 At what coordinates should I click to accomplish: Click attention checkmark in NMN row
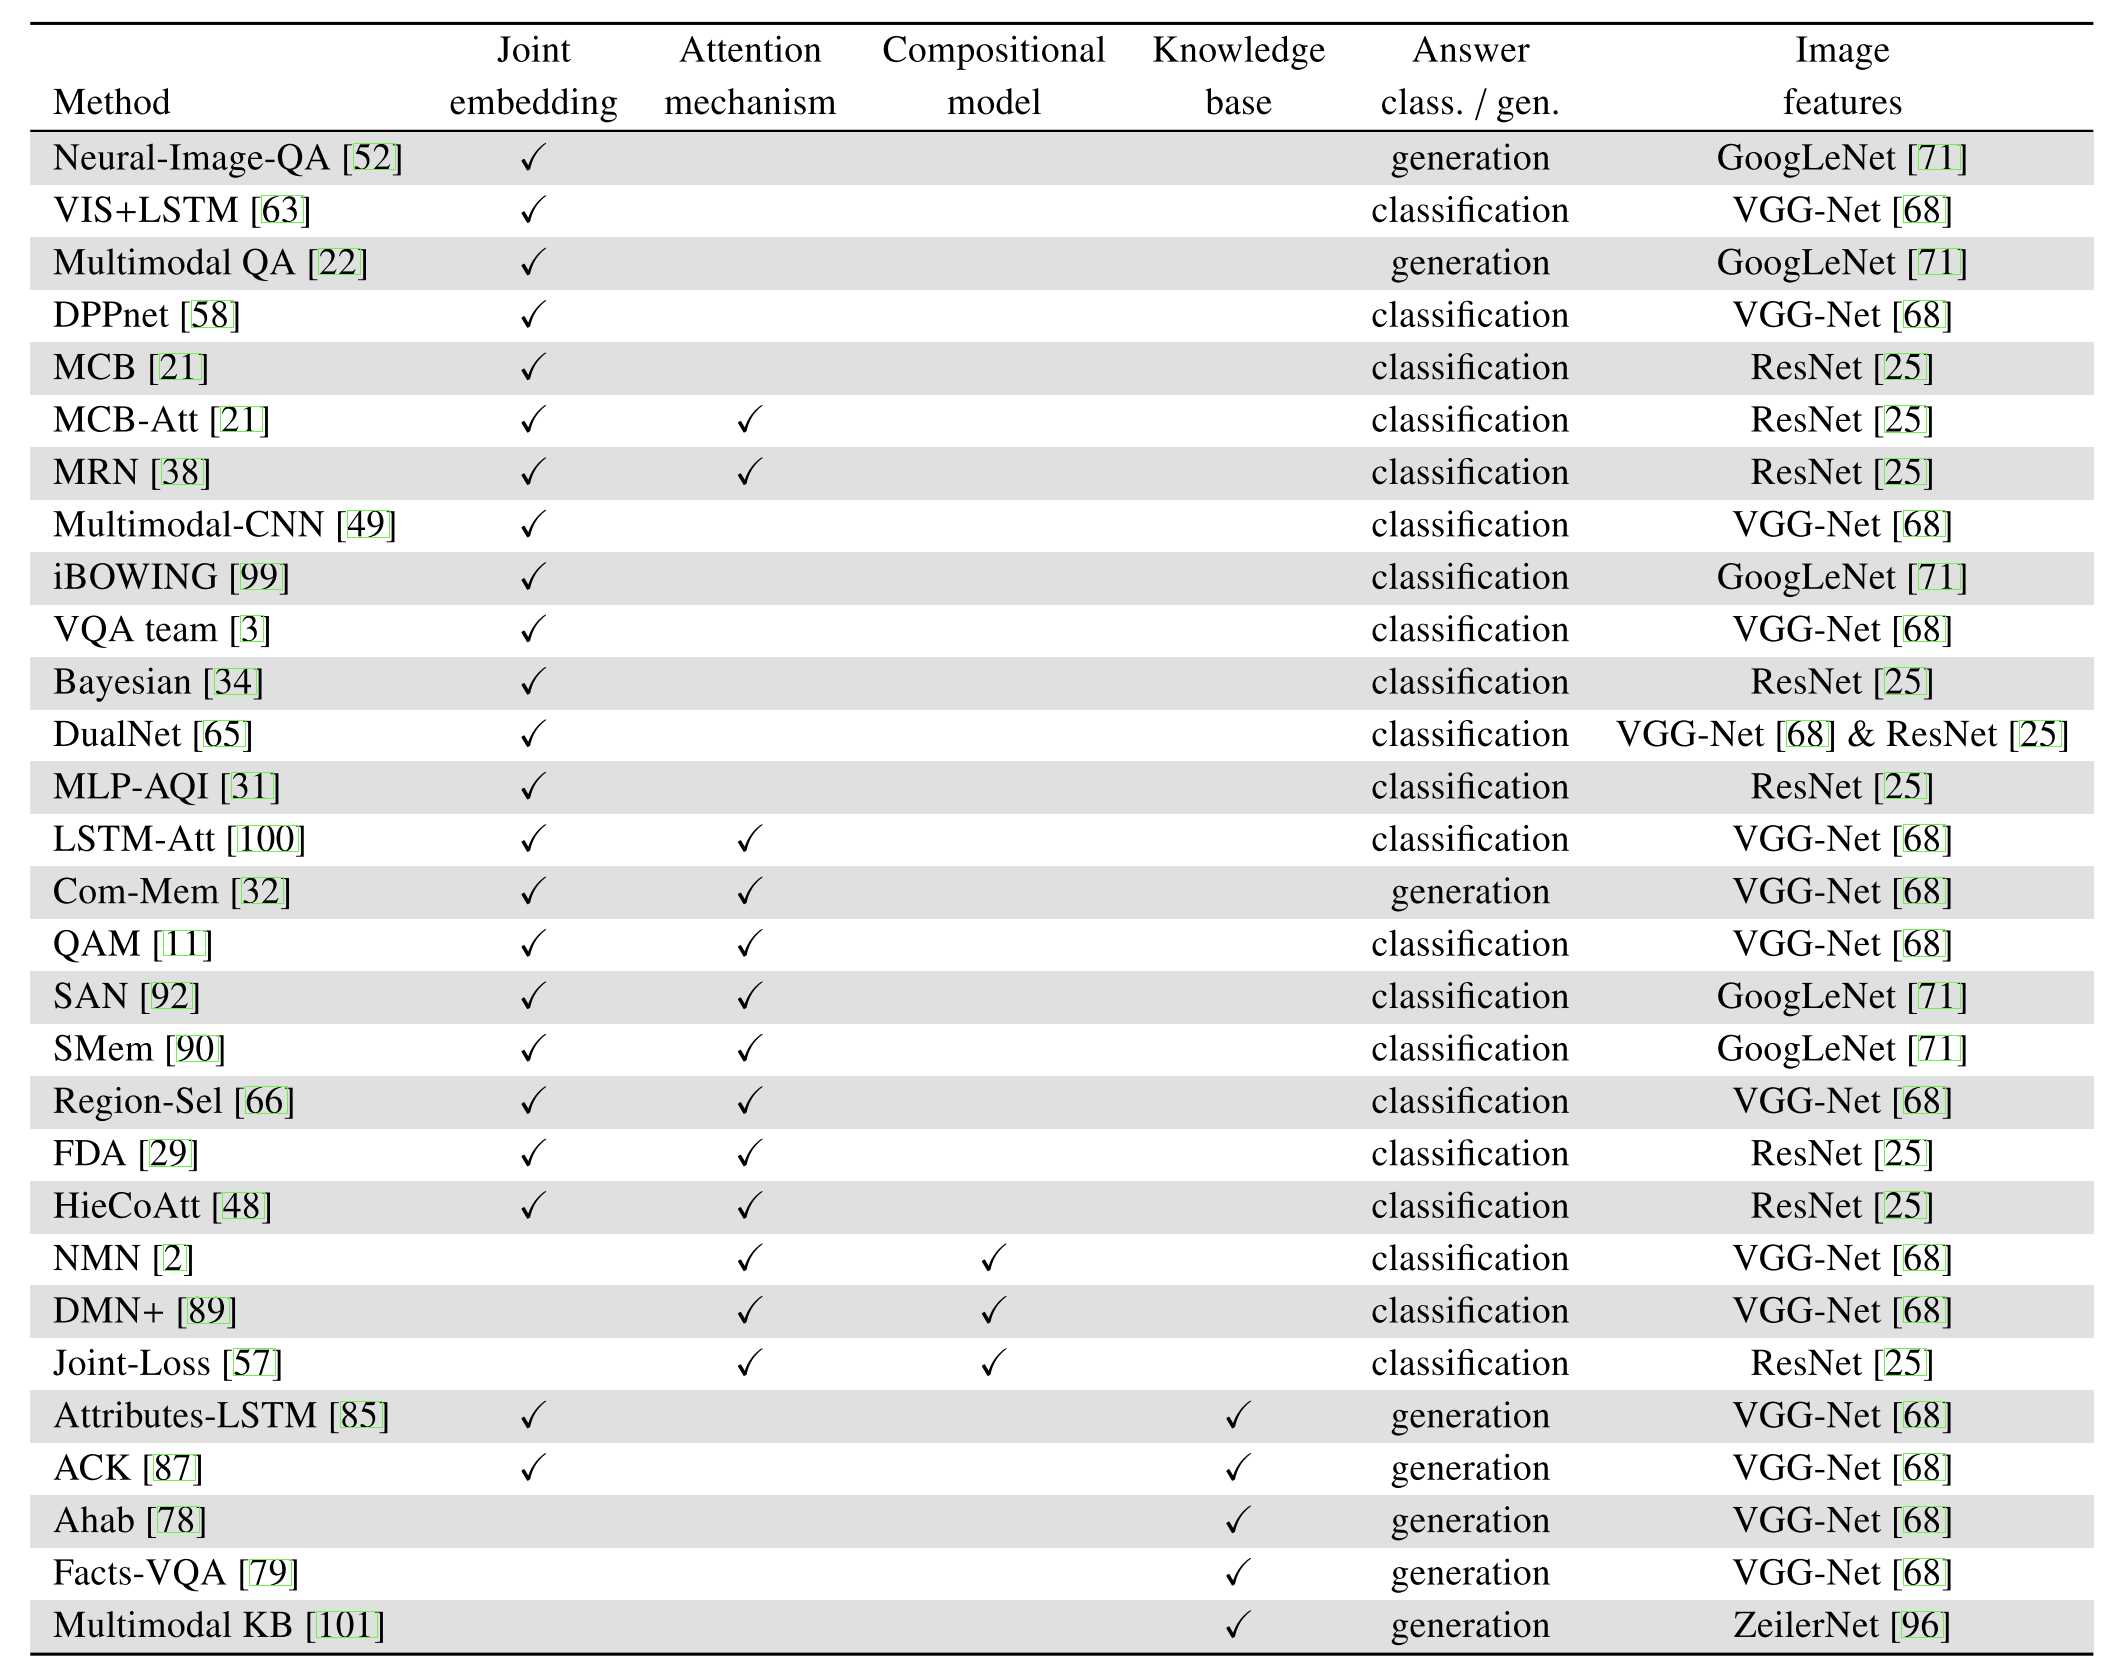click(748, 1259)
